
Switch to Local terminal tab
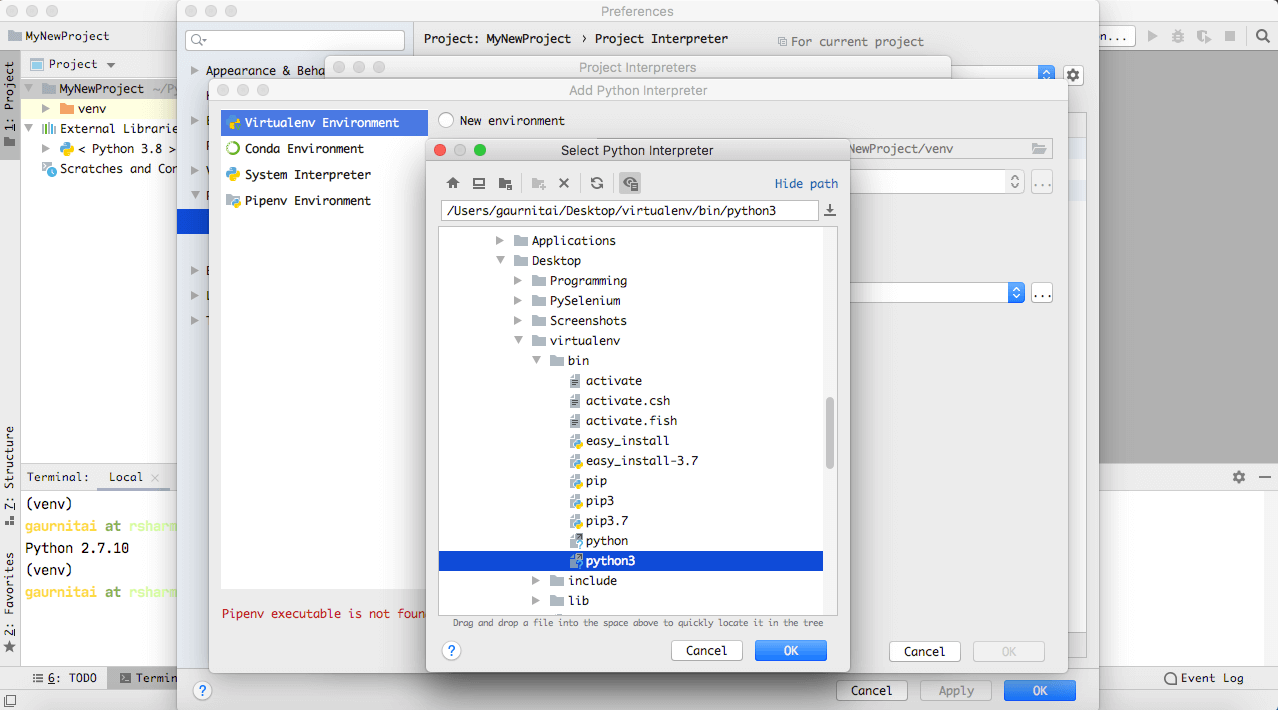(x=126, y=477)
